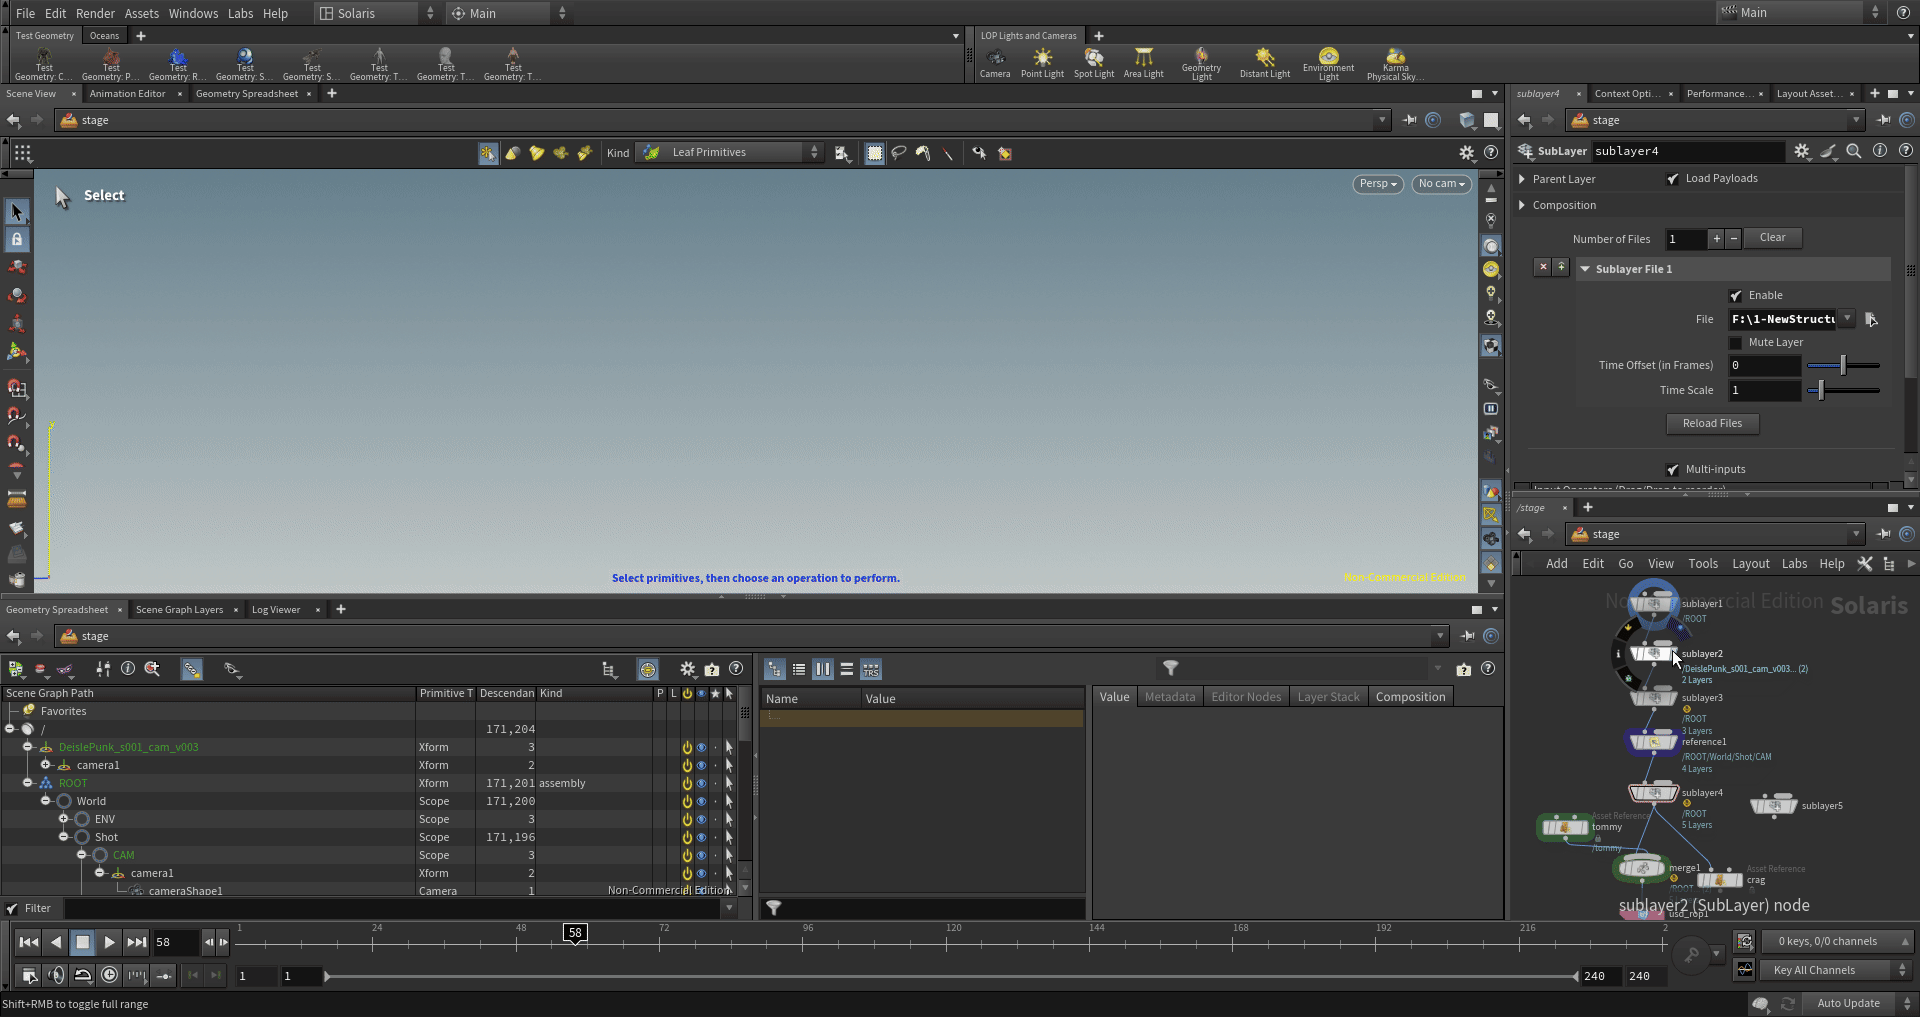Play the timeline in reverse

(56, 941)
